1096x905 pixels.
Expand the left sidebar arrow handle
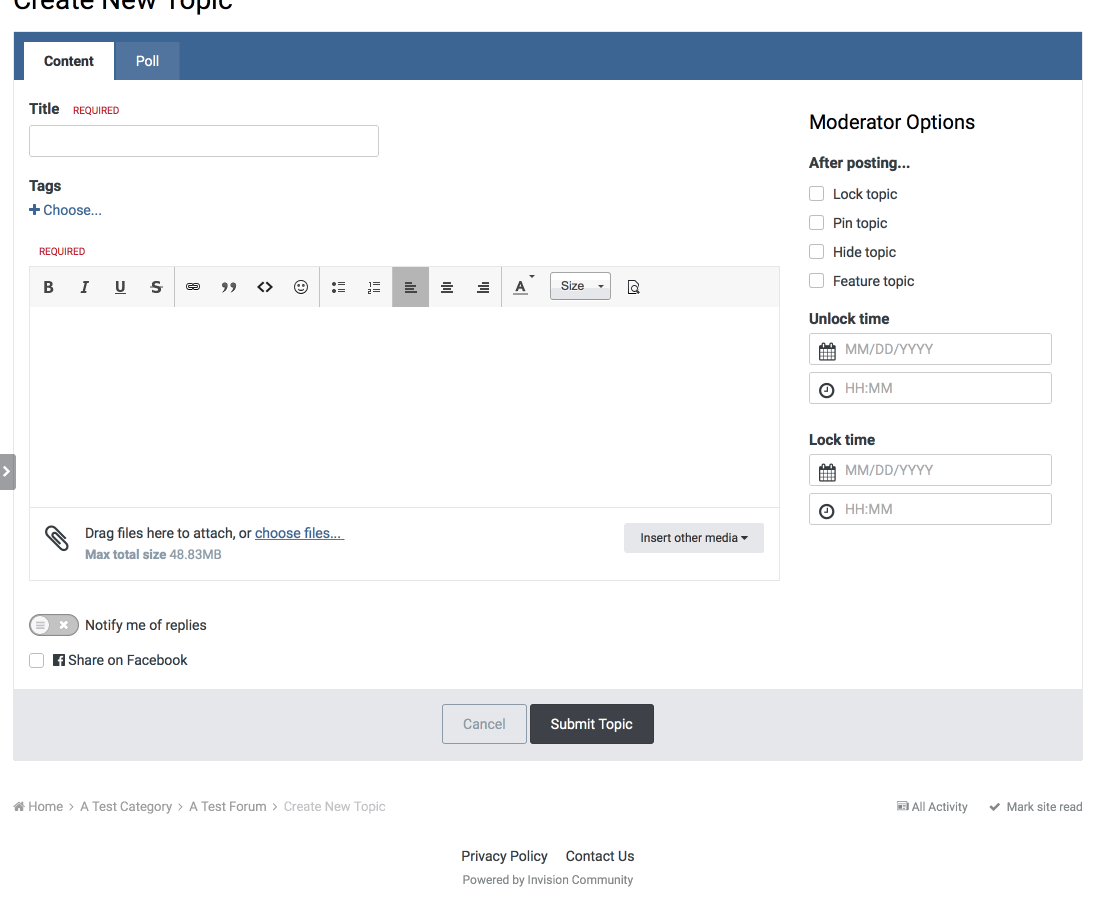pos(7,471)
